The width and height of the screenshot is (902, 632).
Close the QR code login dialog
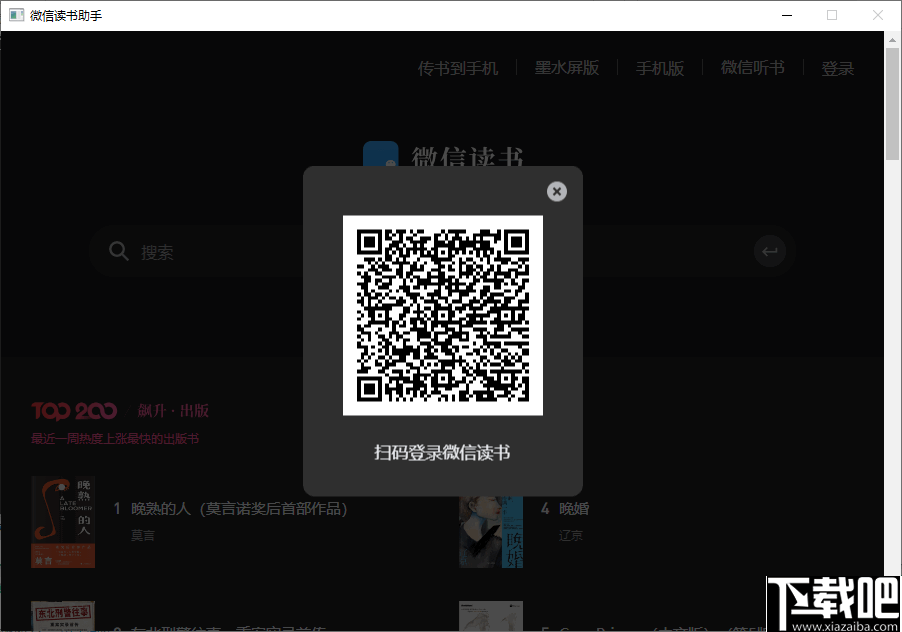tap(557, 191)
